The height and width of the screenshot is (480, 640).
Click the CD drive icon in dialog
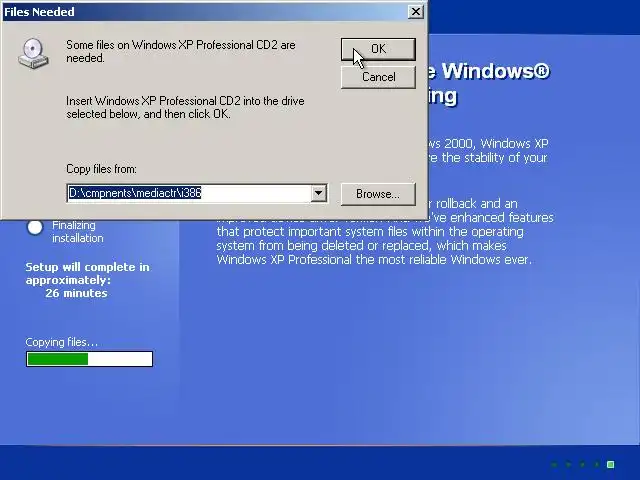[33, 53]
